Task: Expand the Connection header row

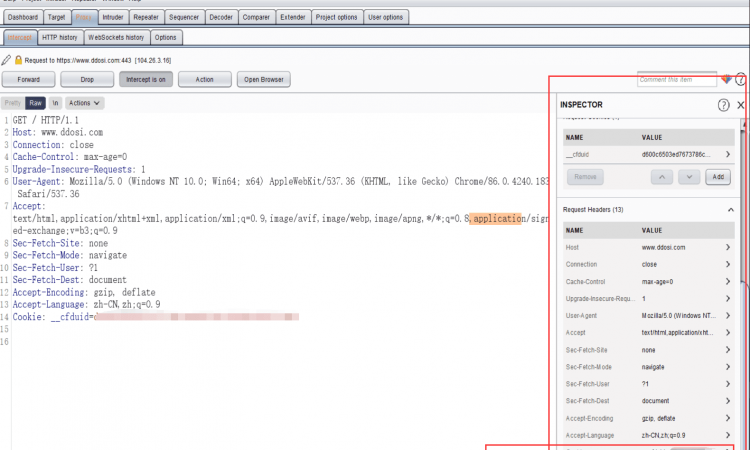Action: (x=728, y=264)
